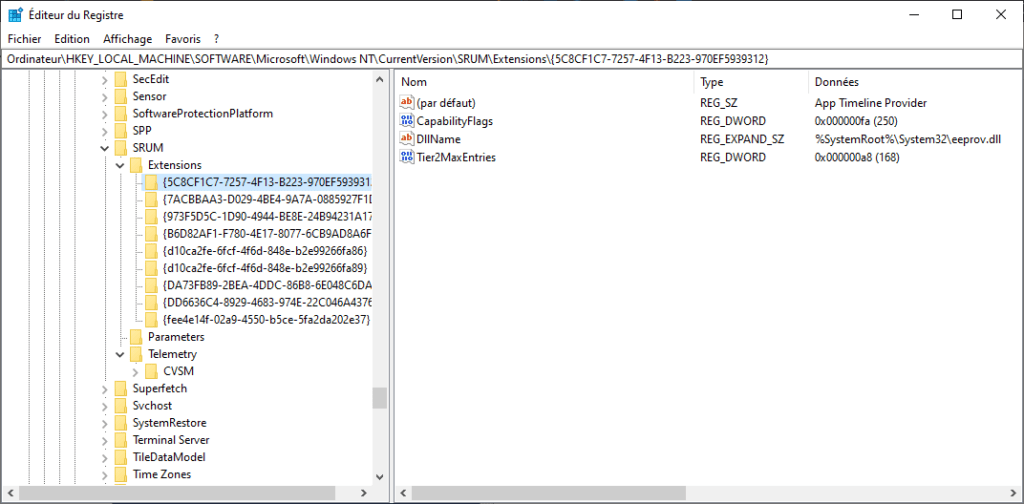The width and height of the screenshot is (1024, 504).
Task: Click the (par défaut) string value icon
Action: tap(407, 103)
